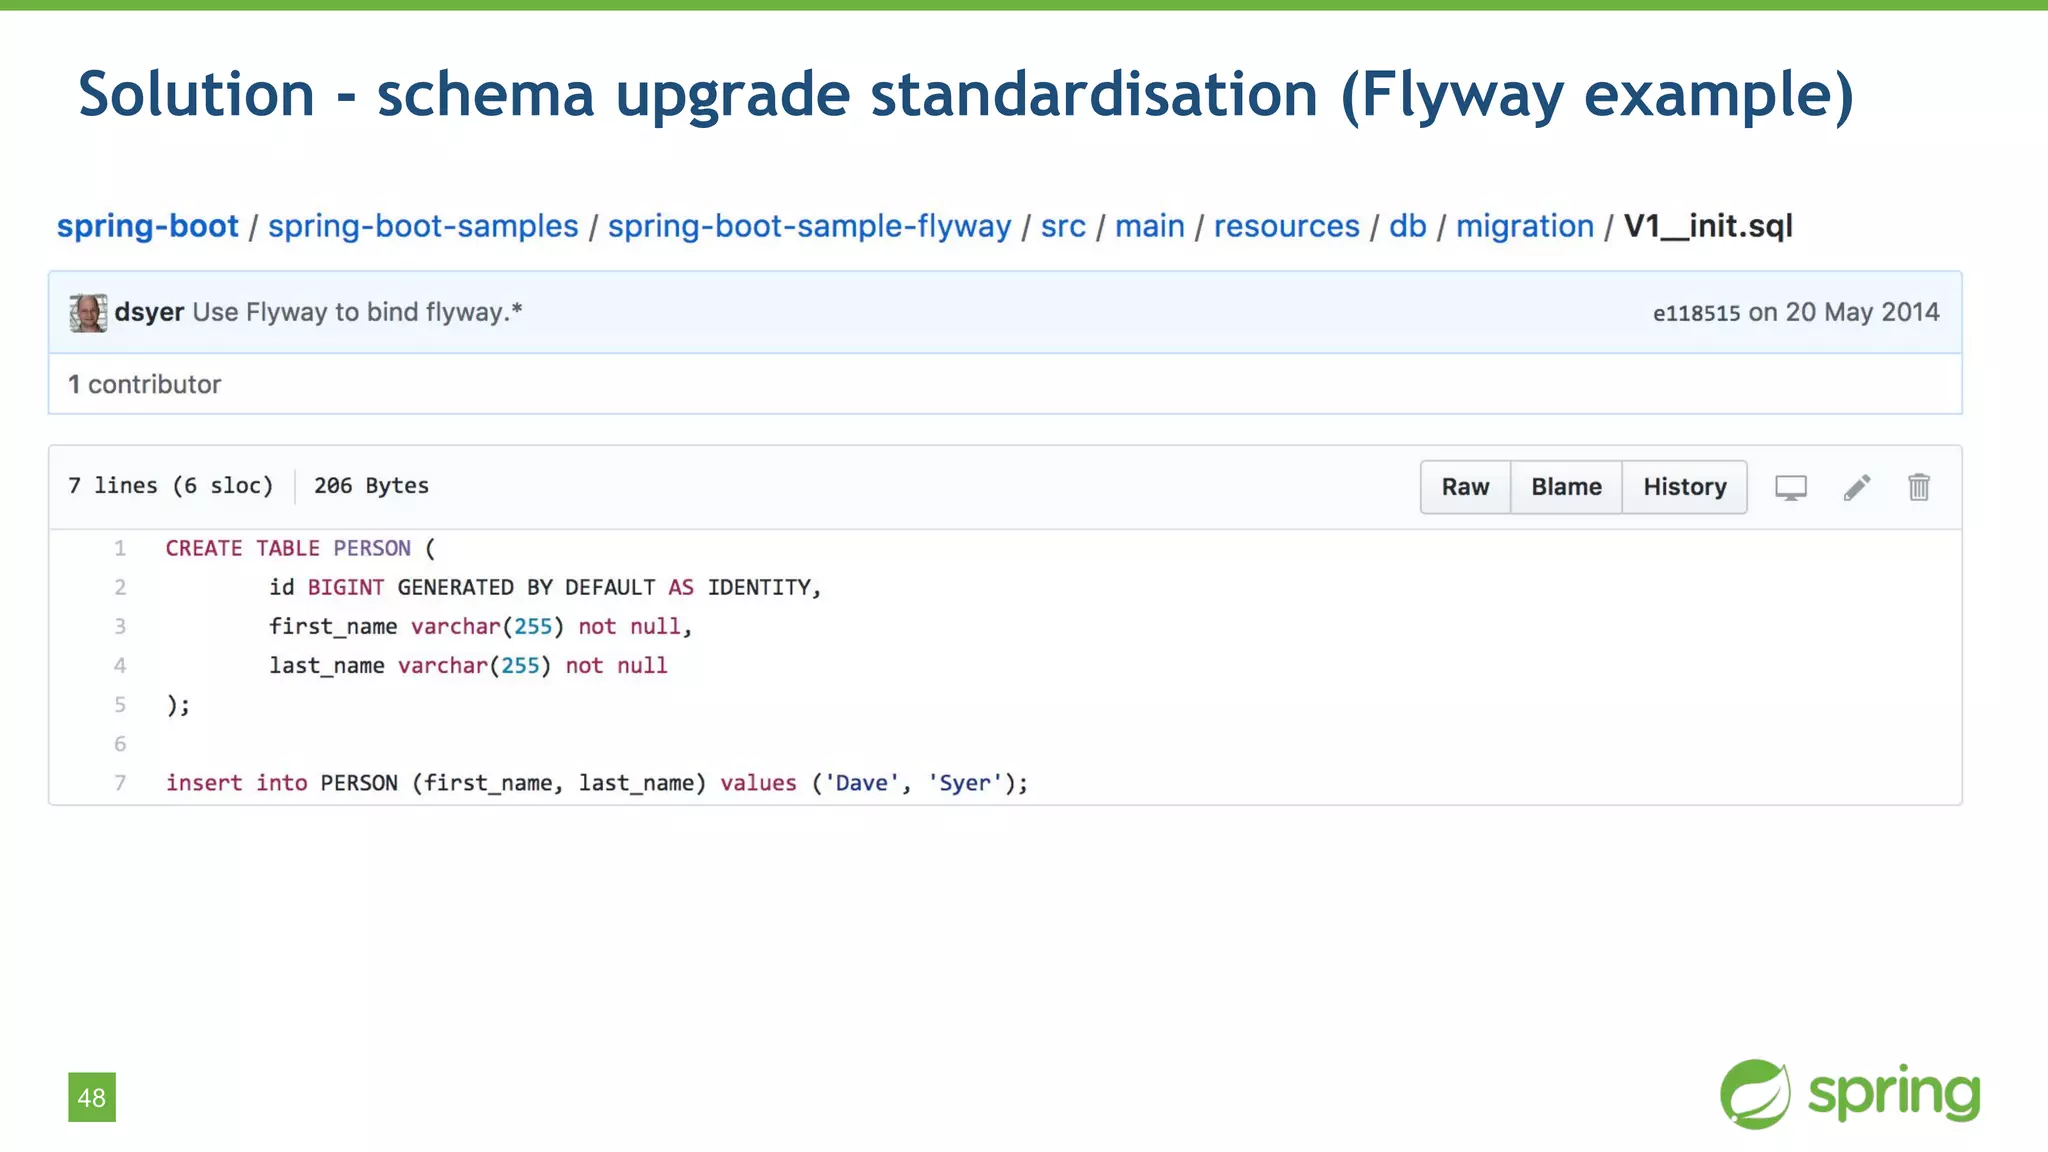Click the 'insert into PERSON' code line
The image size is (2048, 1152).
(x=597, y=783)
